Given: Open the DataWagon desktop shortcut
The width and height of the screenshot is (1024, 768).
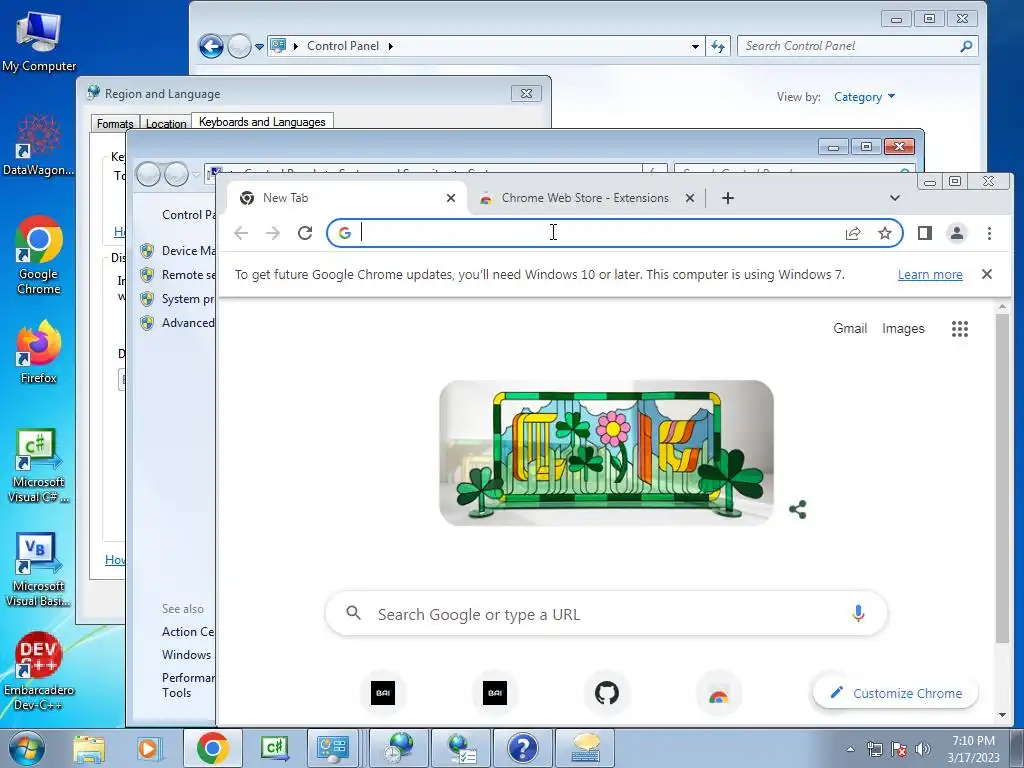Looking at the screenshot, I should 39,145.
